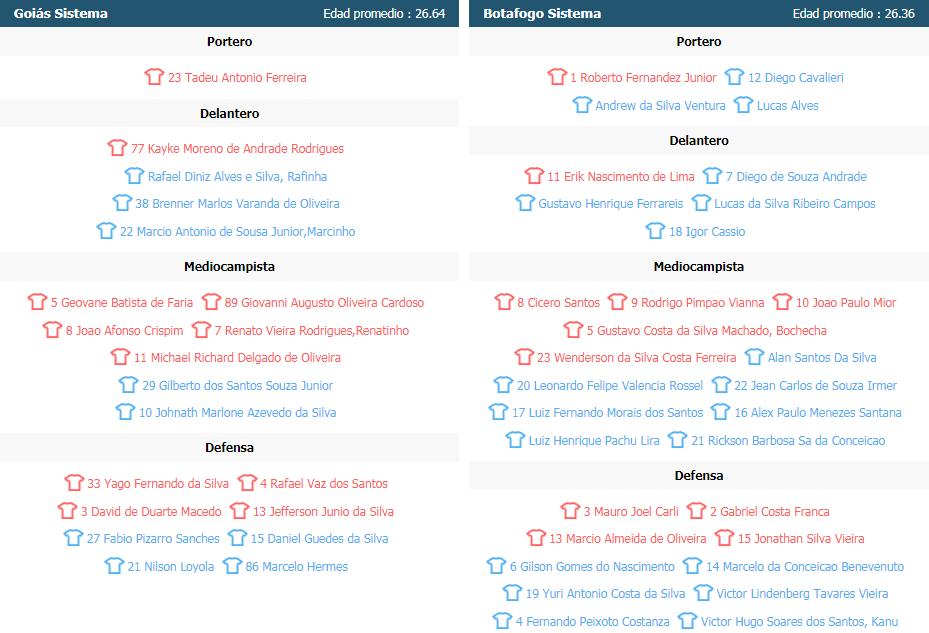Click the Botafogo Portero section heading
Viewport: 929px width, 633px height.
(699, 41)
